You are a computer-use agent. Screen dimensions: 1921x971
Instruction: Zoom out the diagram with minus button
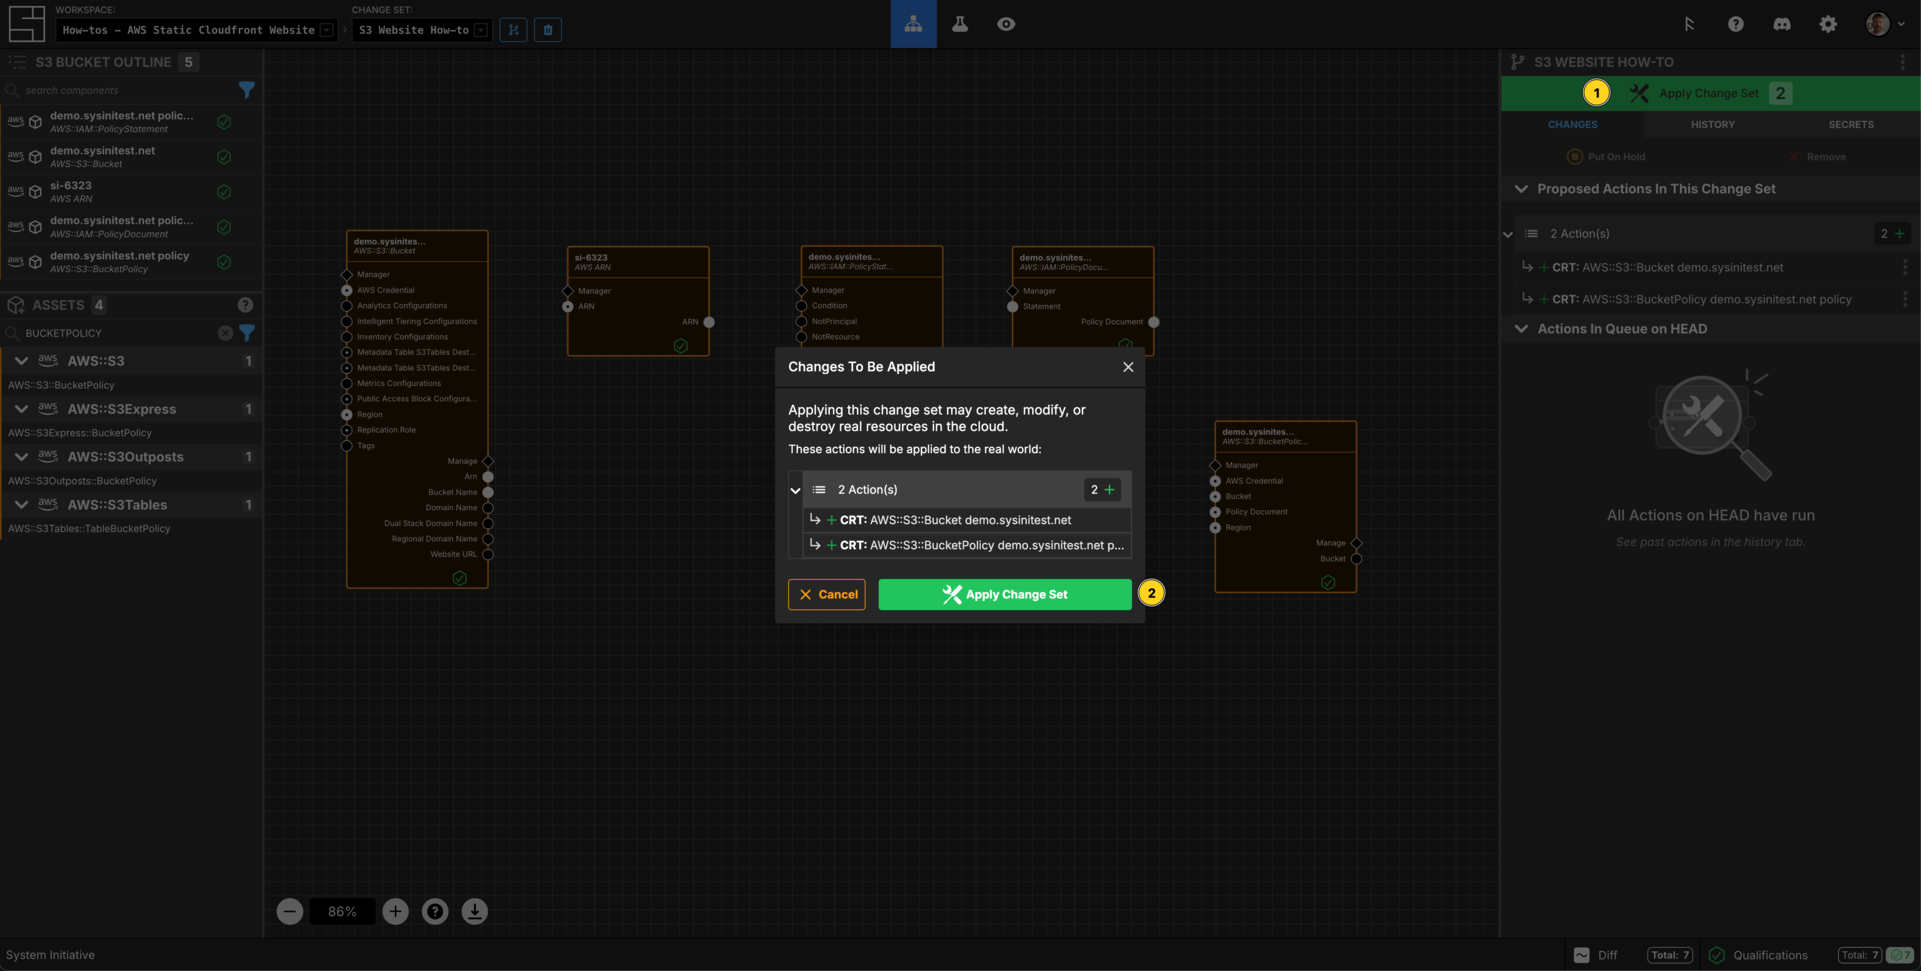(290, 912)
